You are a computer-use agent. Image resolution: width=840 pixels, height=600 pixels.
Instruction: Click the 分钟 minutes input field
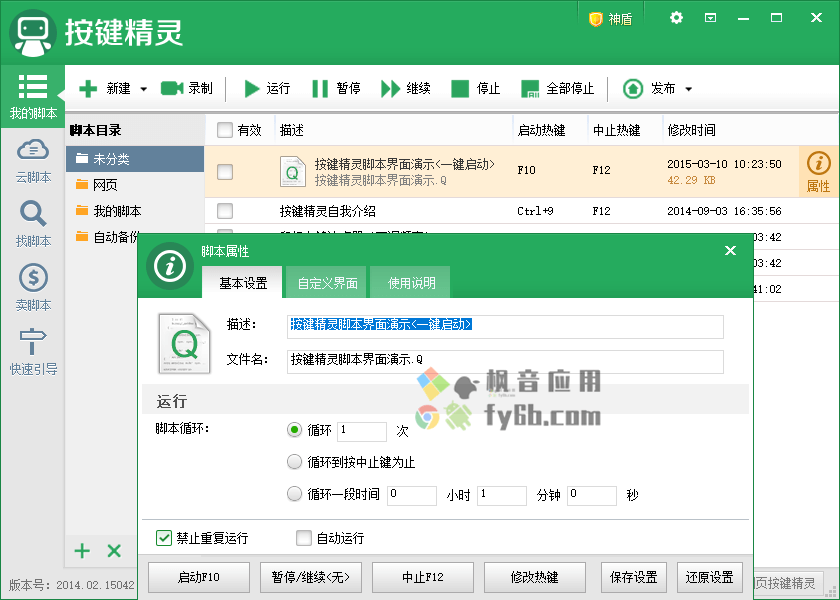click(x=501, y=496)
